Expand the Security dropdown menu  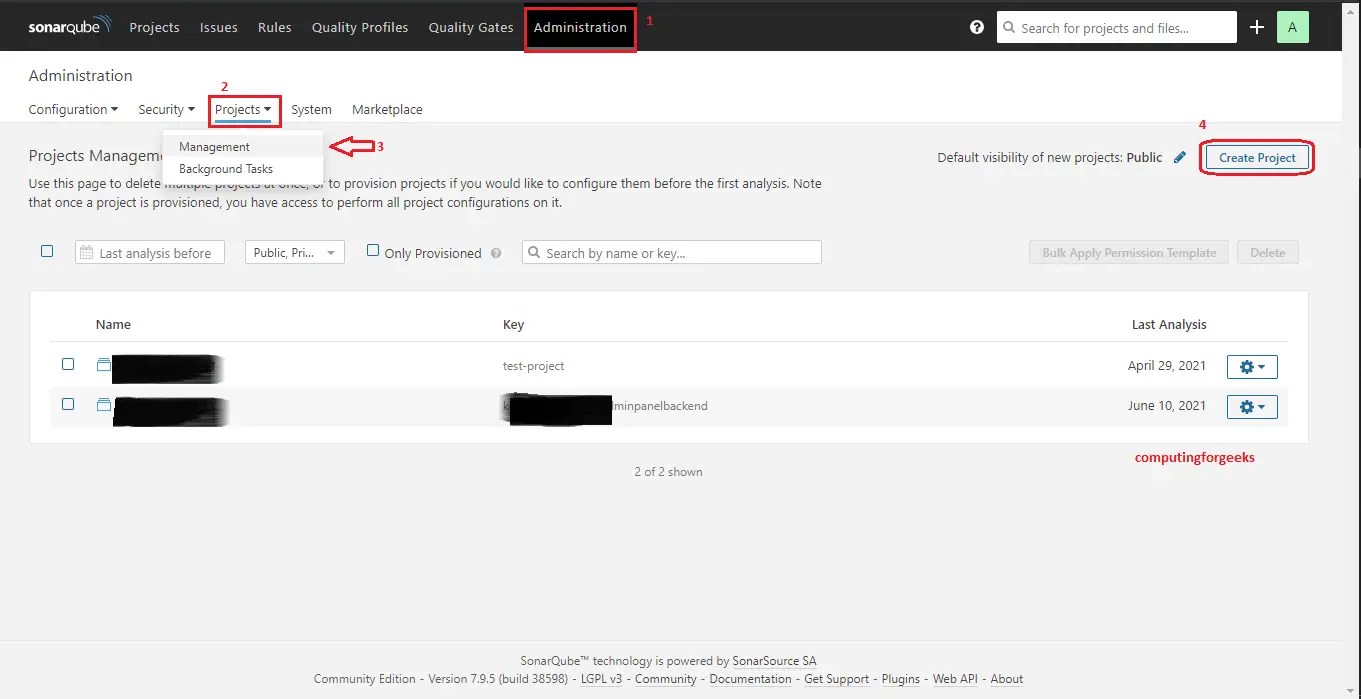pyautogui.click(x=165, y=109)
